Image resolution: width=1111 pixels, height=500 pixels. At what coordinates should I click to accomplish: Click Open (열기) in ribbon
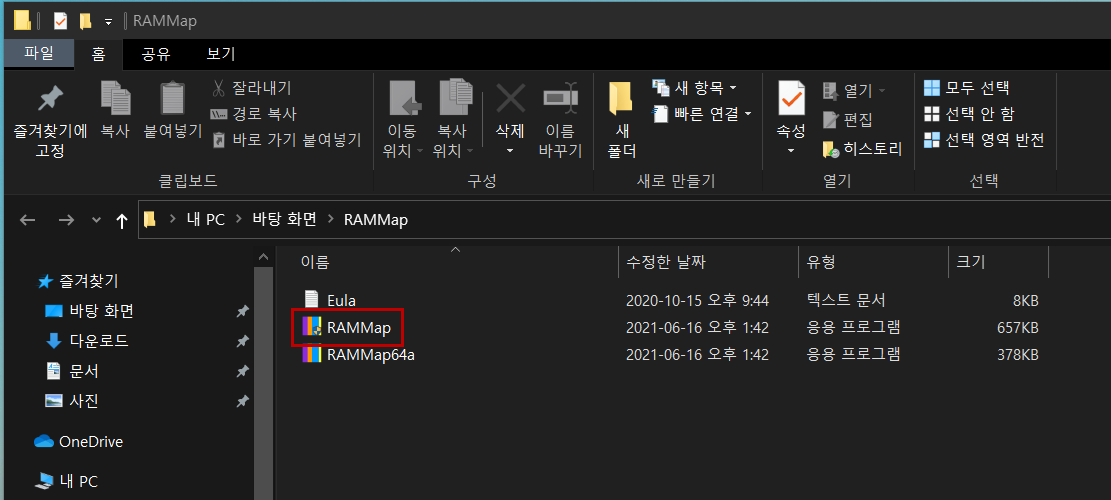tap(854, 90)
